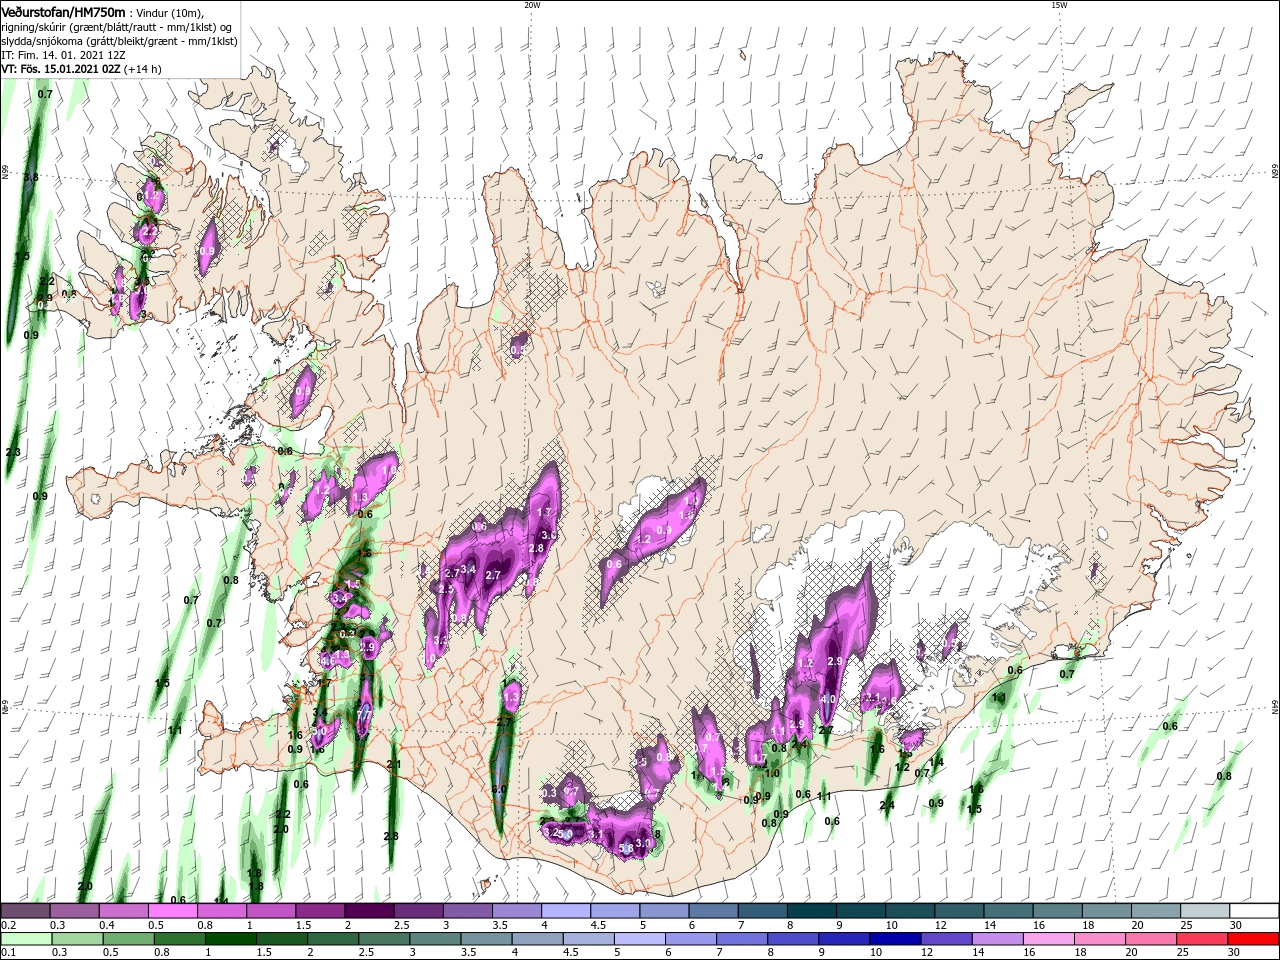Screen dimensions: 1280x960
Task: Click the bottom-row blue swatch starting at 8
Action: [793, 939]
